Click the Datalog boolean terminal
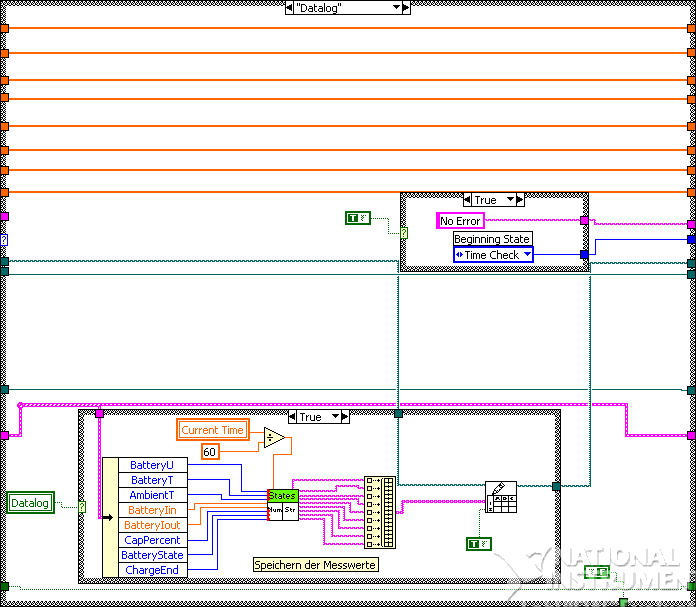 pyautogui.click(x=30, y=503)
